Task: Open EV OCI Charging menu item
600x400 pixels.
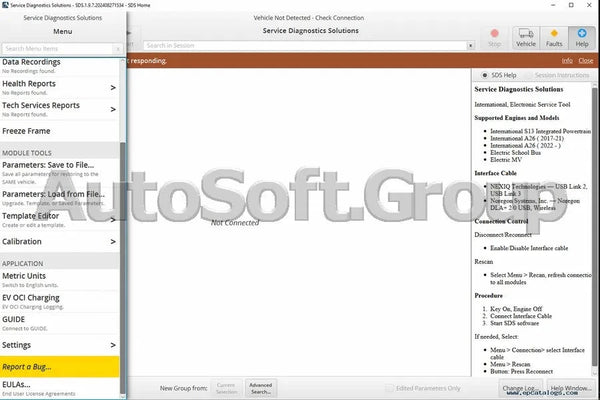Action: click(60, 302)
